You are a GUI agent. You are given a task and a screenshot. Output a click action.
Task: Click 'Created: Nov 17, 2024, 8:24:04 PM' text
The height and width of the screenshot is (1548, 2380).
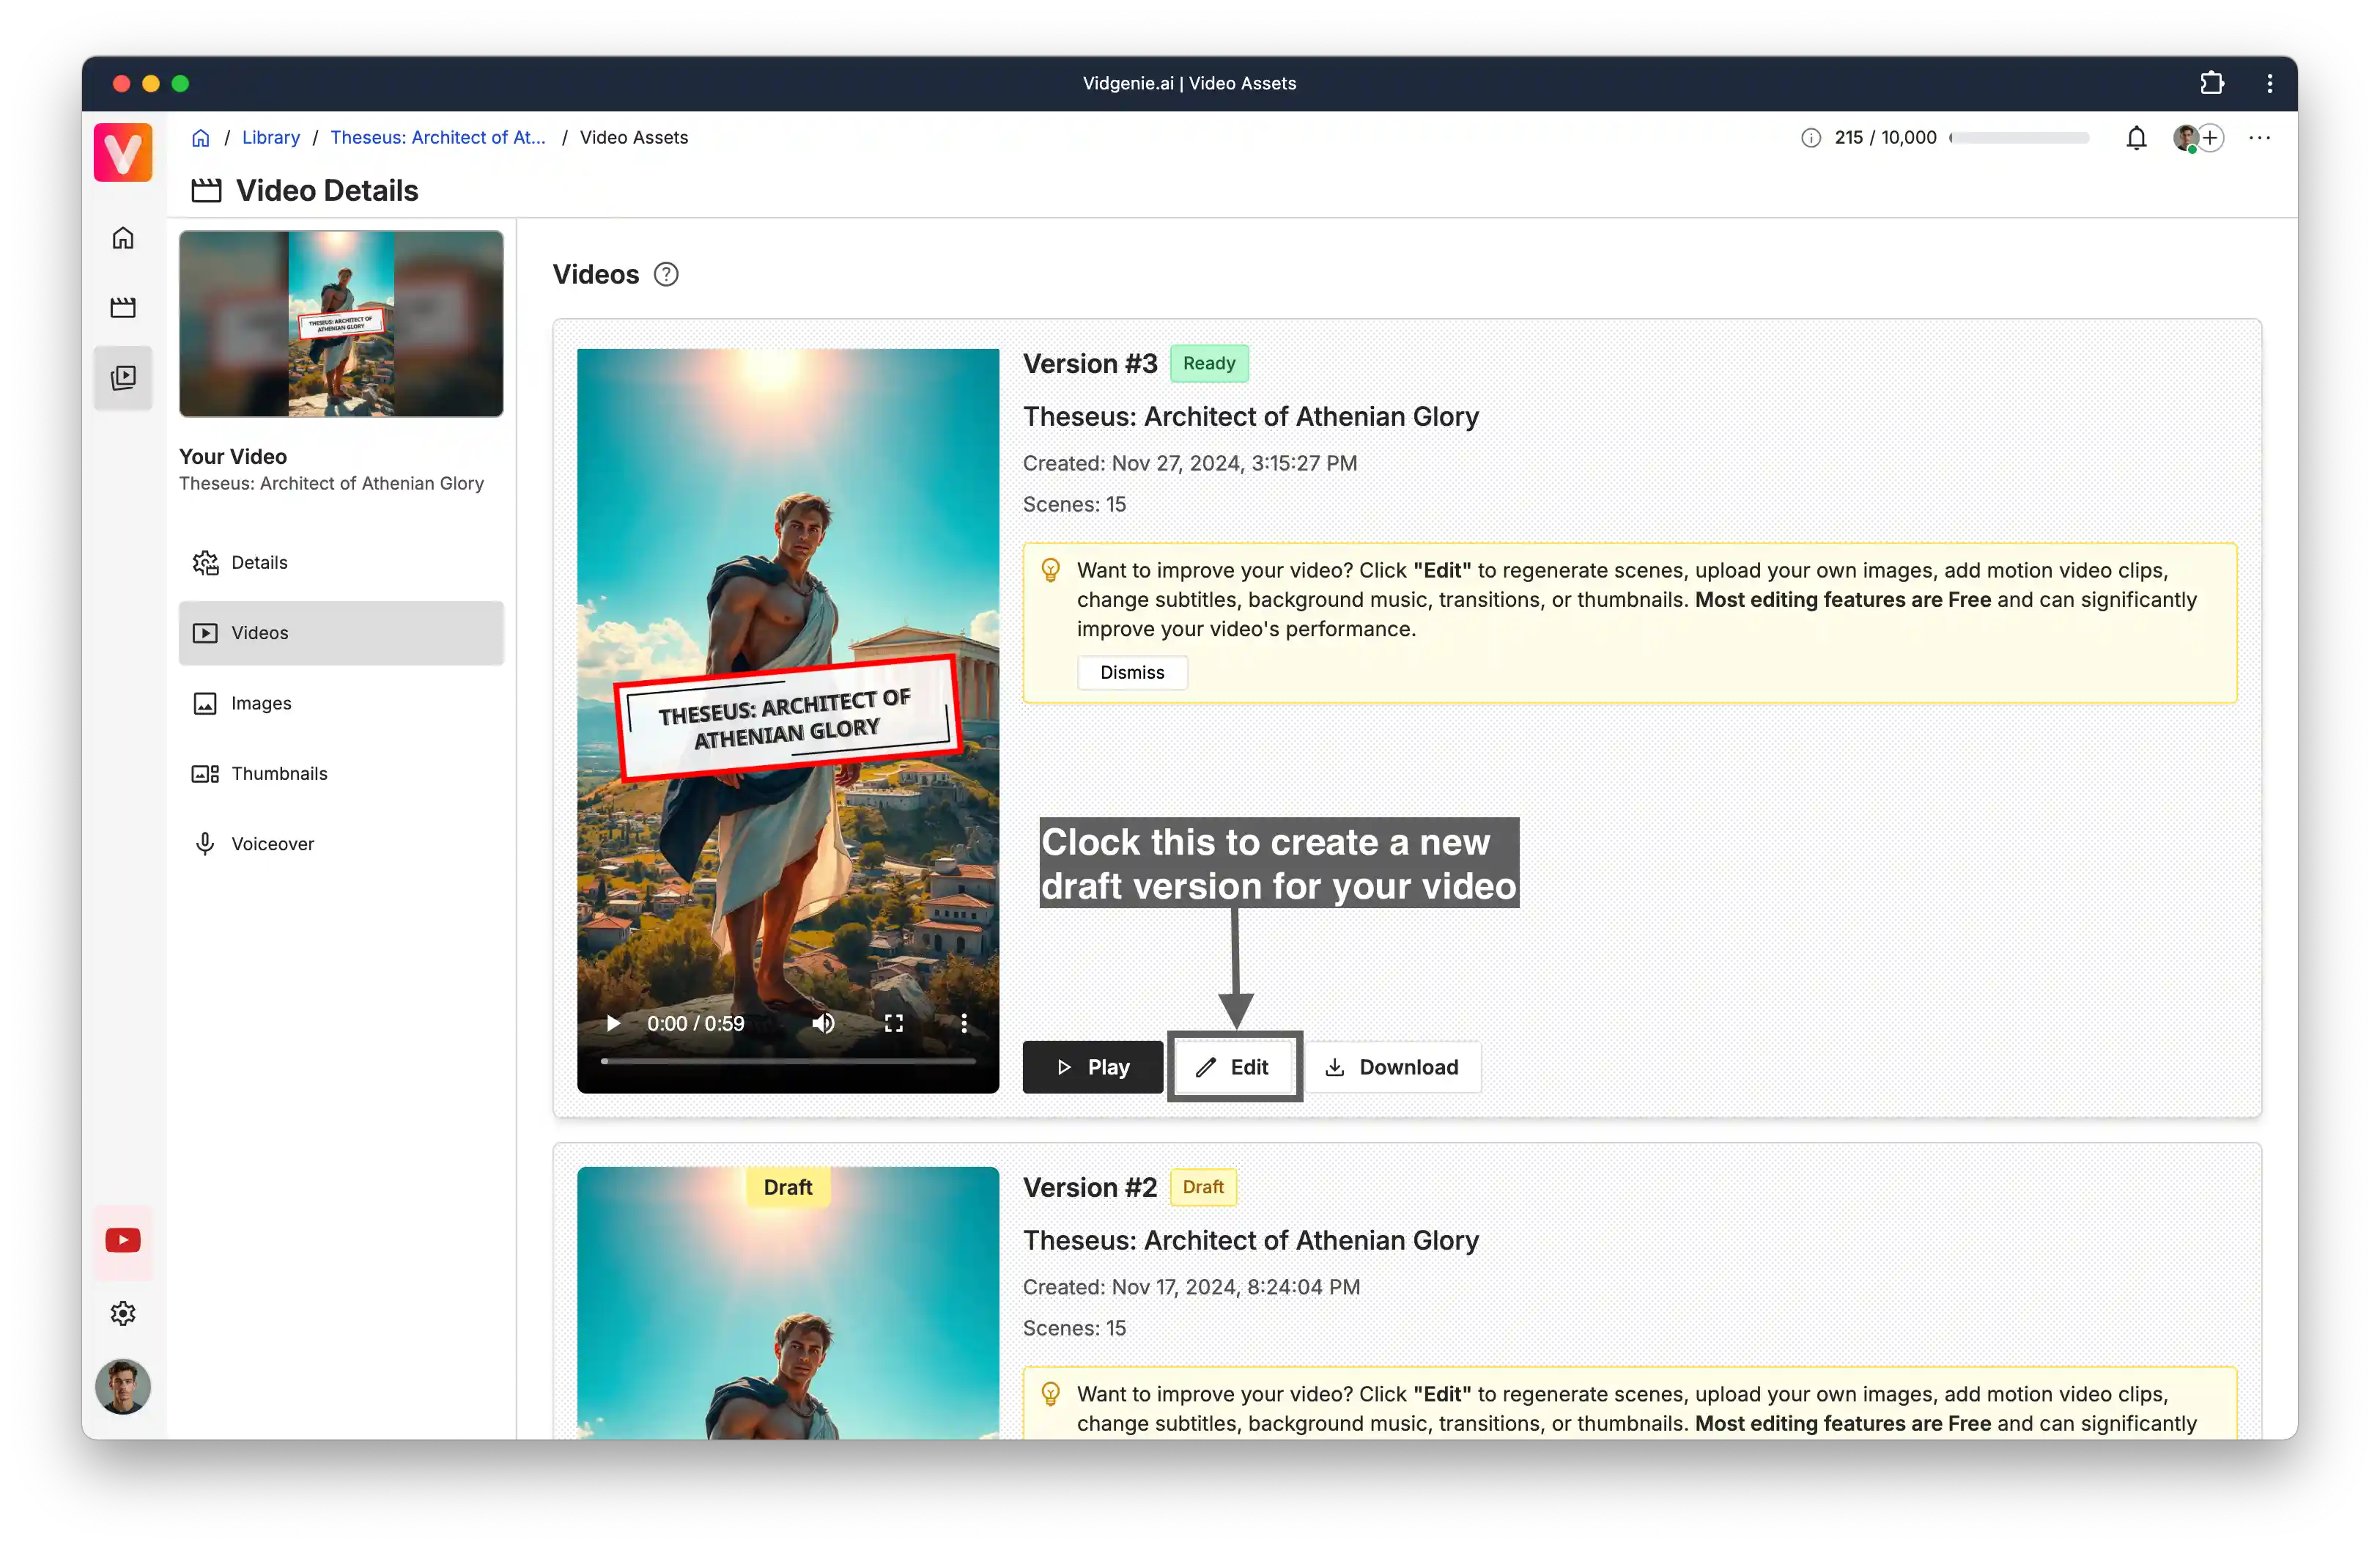click(x=1191, y=1287)
